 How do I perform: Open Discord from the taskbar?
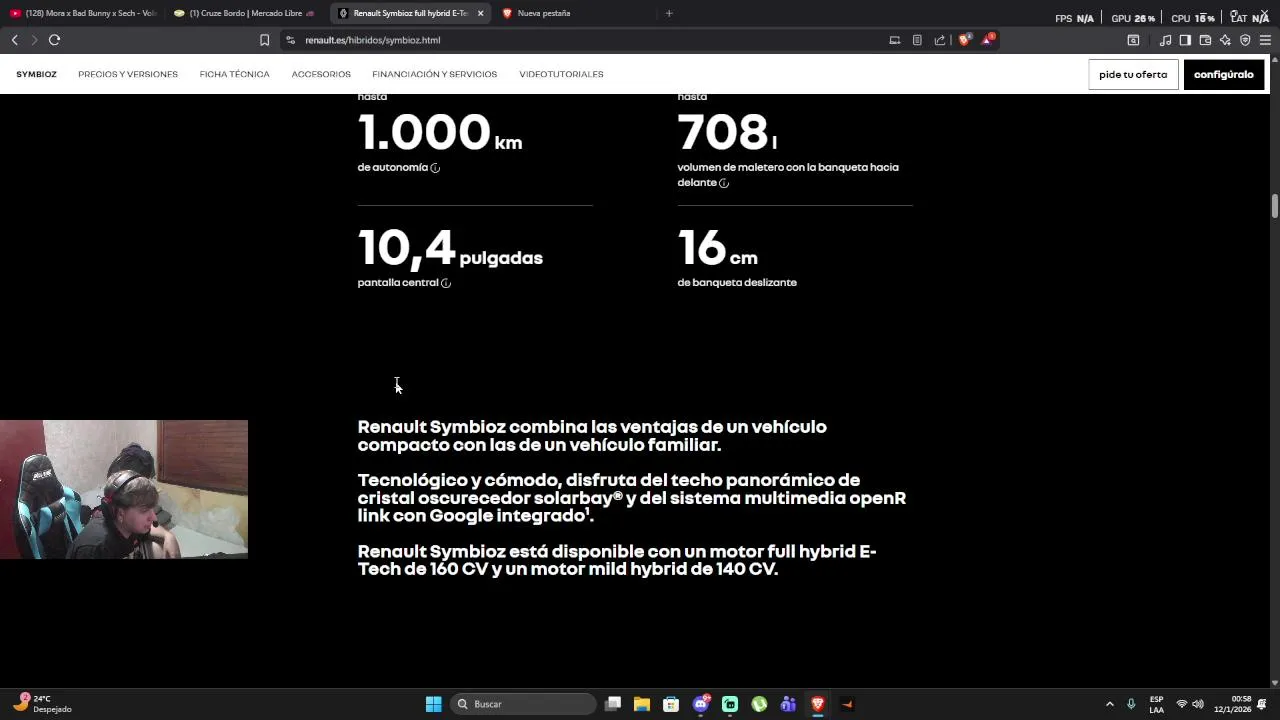701,704
